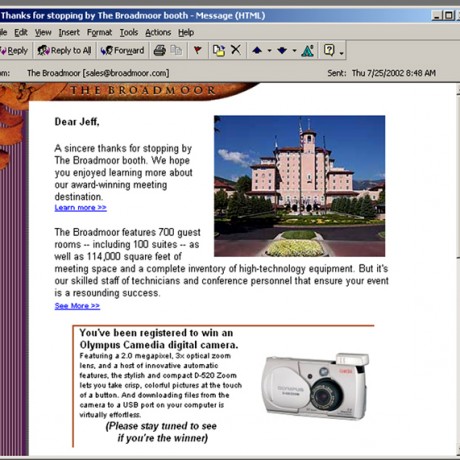The height and width of the screenshot is (460, 460).
Task: Expand toolbar options dropdown arrow
Action: click(342, 52)
